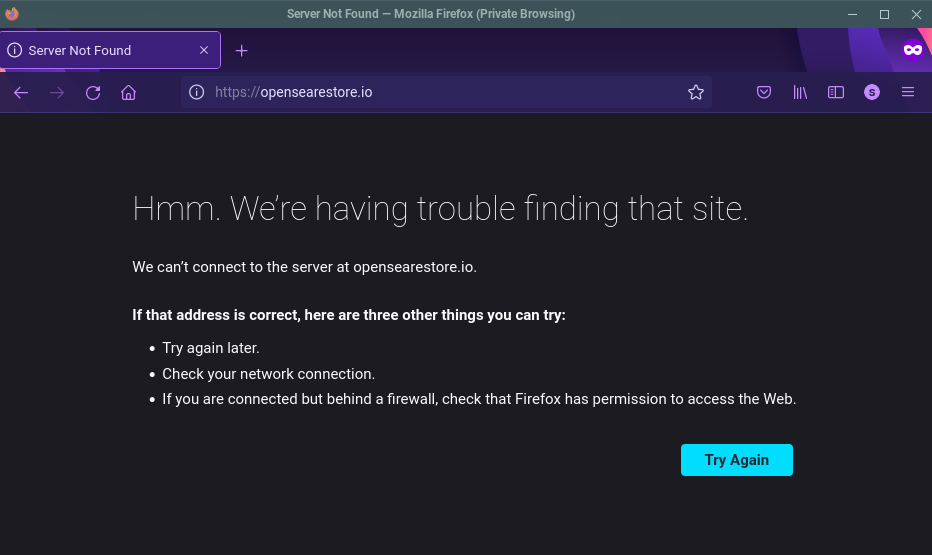The image size is (932, 555).
Task: Click the heading 'Hmm. We're having trouble finding that site.'
Action: pos(440,209)
